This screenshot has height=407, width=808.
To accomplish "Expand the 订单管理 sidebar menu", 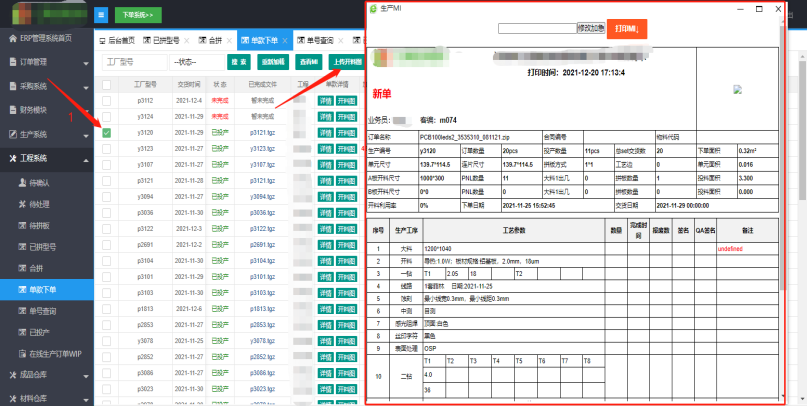I will (40, 63).
